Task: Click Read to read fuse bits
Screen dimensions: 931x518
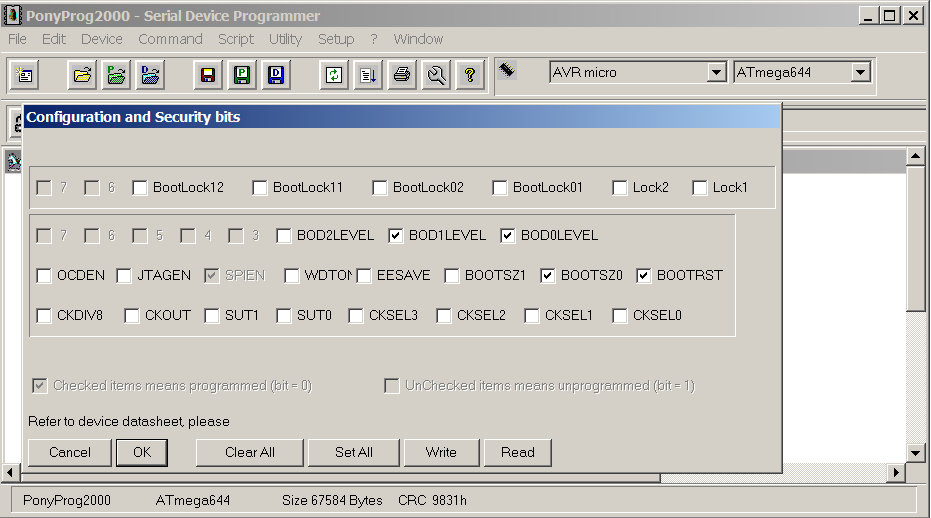Action: click(518, 453)
